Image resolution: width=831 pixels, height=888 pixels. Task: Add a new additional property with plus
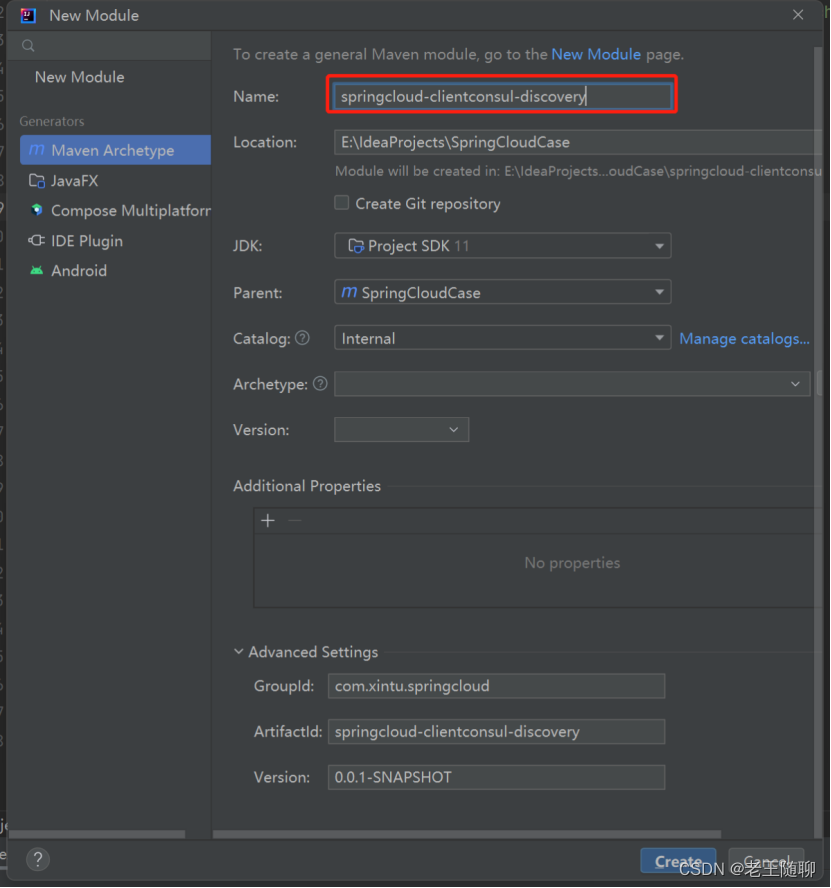(x=268, y=520)
